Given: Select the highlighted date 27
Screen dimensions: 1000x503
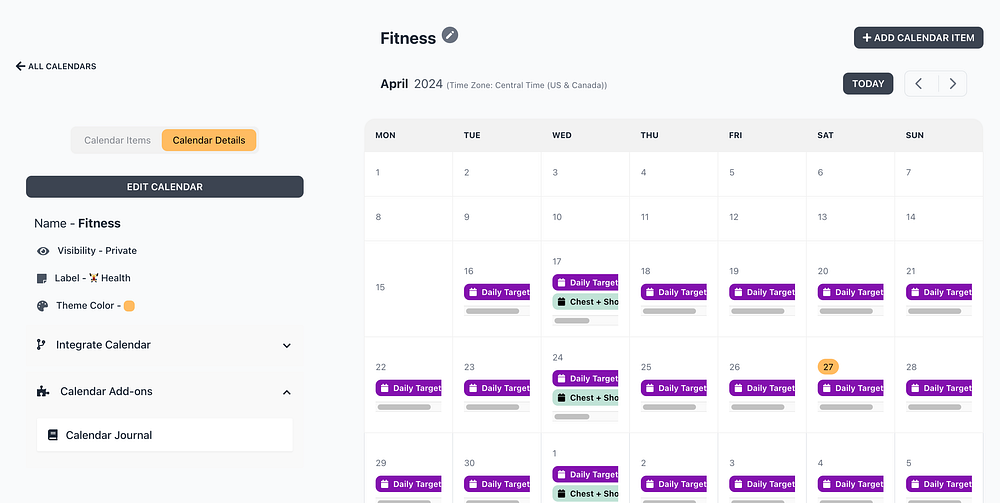Looking at the screenshot, I should [x=828, y=367].
